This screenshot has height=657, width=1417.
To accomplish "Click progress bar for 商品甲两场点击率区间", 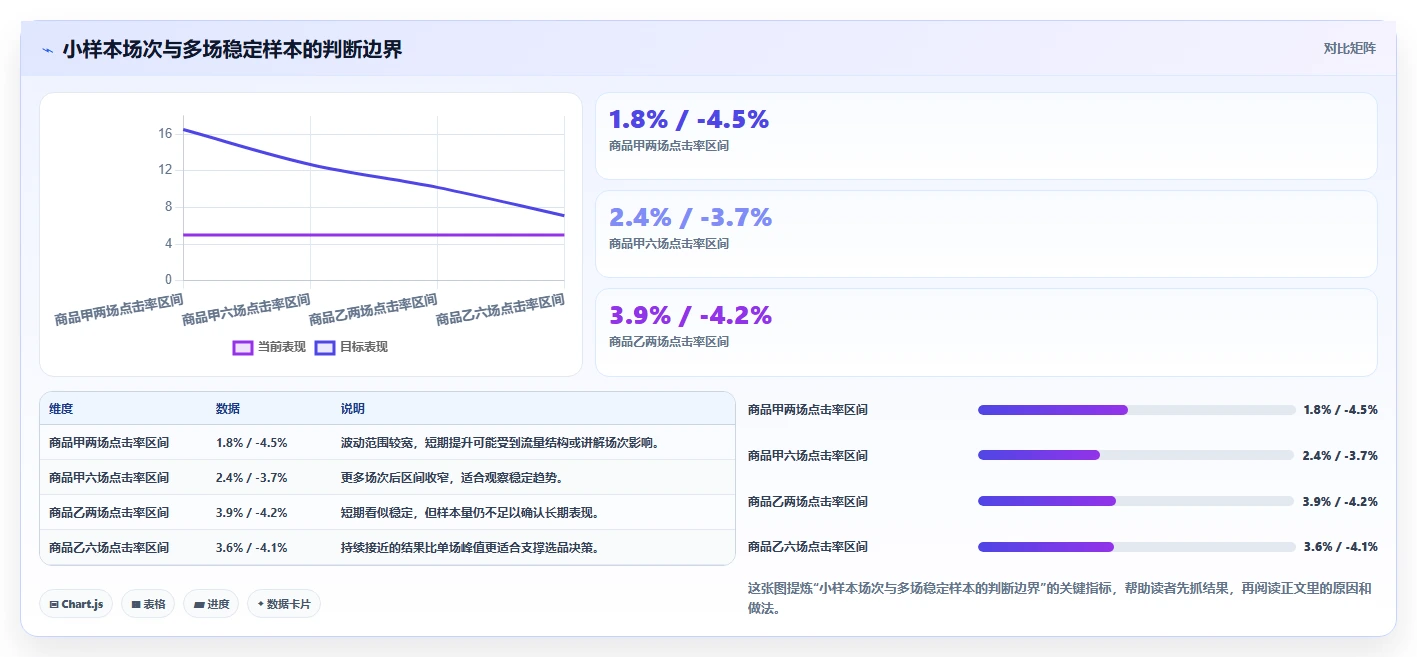I will (x=1136, y=409).
